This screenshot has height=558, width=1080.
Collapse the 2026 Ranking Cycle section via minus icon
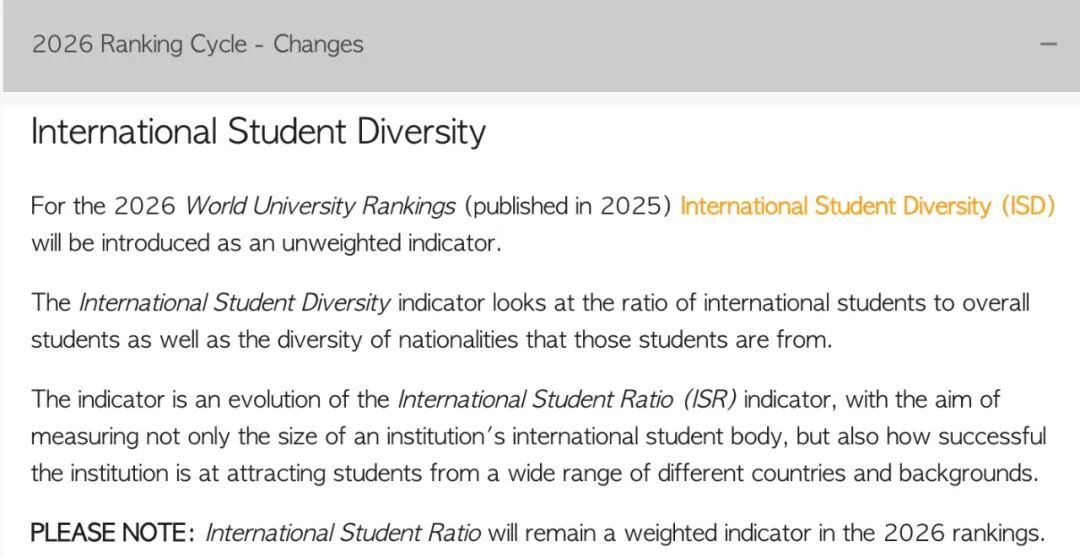1048,44
